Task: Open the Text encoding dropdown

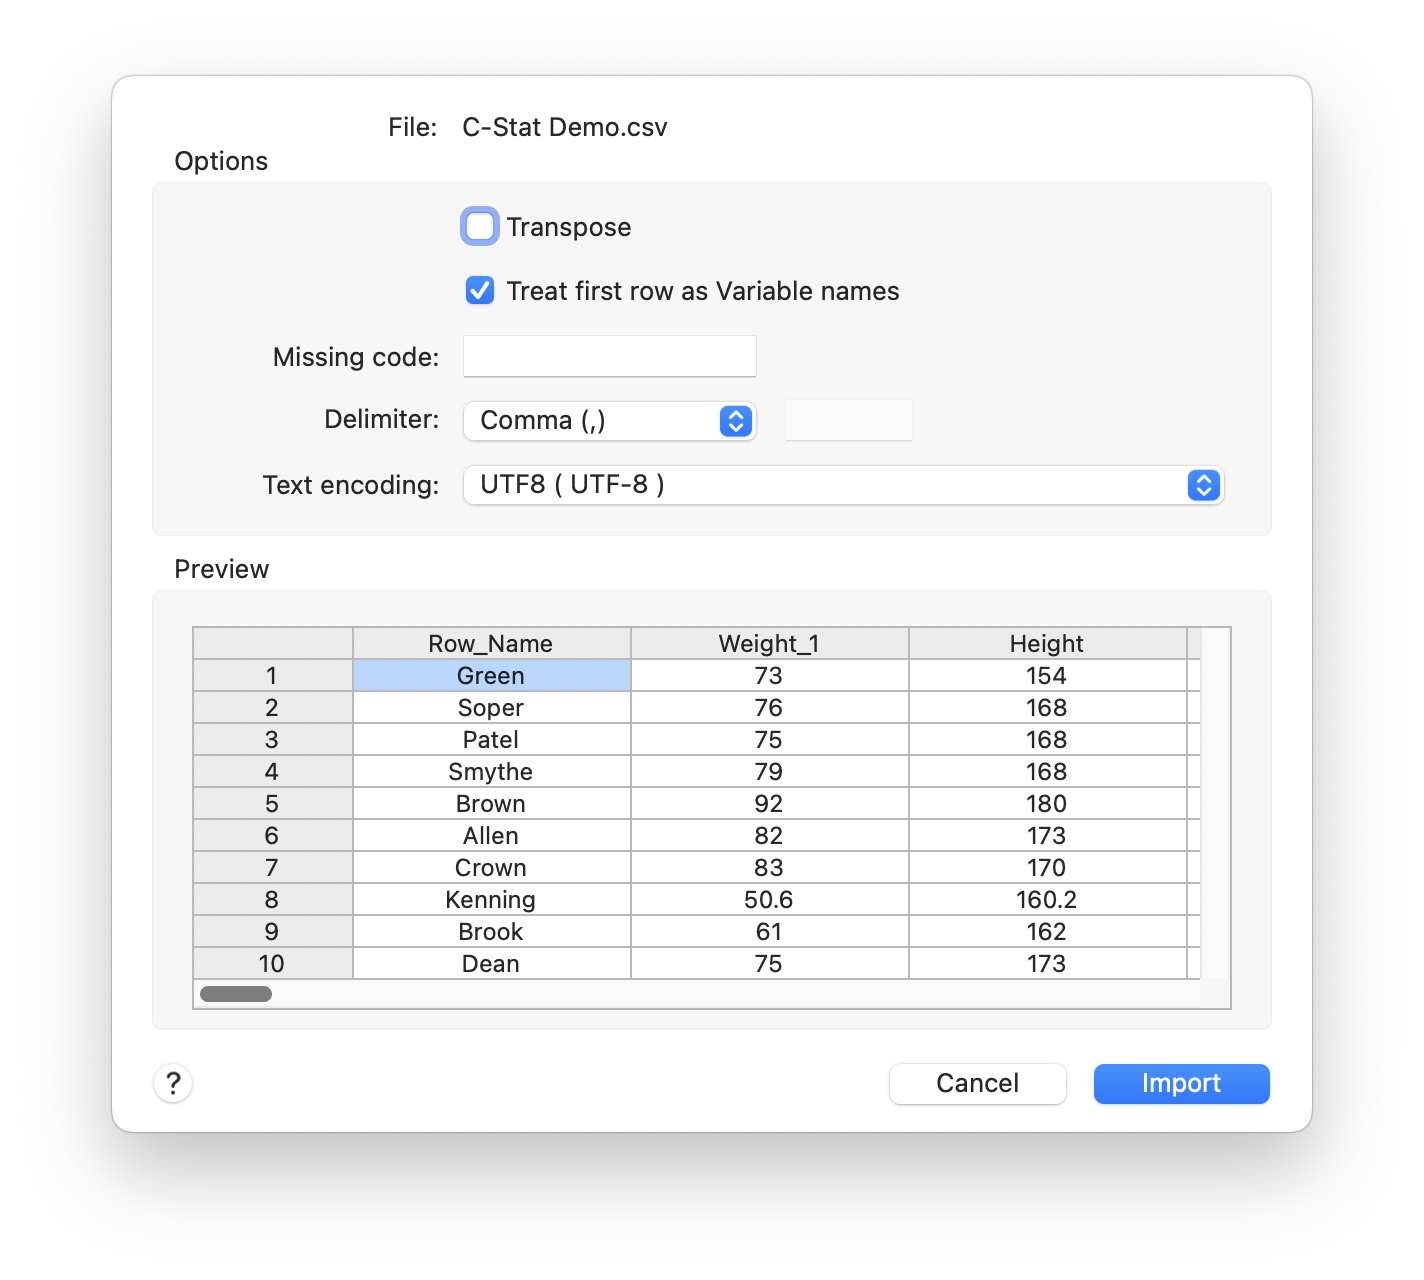Action: pyautogui.click(x=843, y=485)
